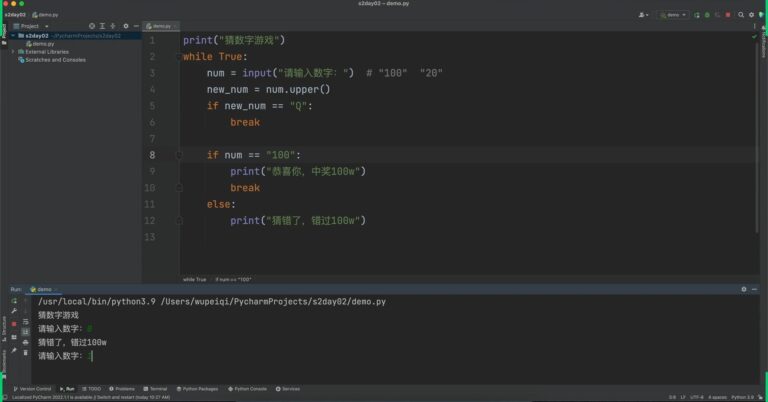Click 'while True' code breadcrumb

[x=194, y=280]
